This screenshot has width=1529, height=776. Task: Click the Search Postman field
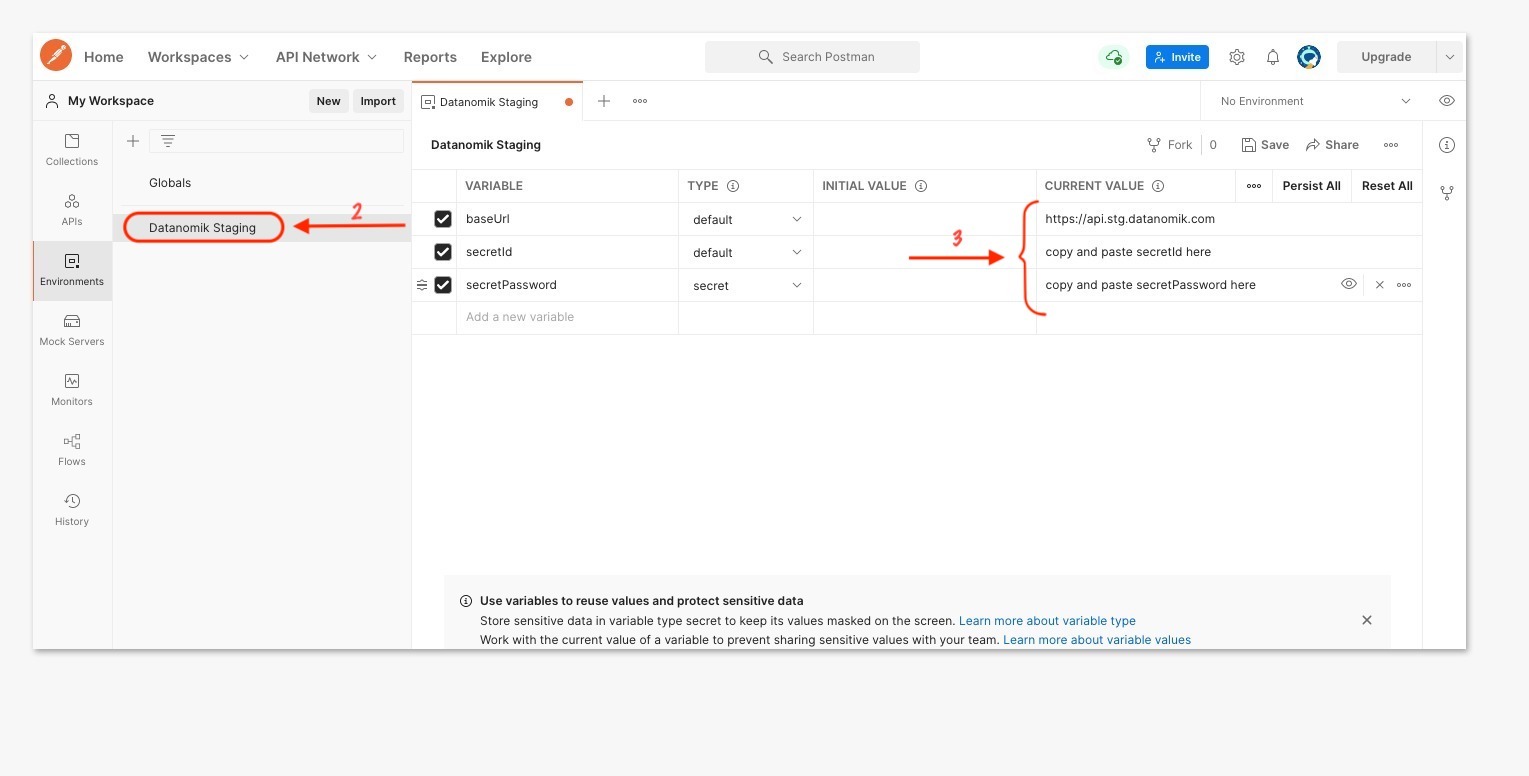(812, 57)
